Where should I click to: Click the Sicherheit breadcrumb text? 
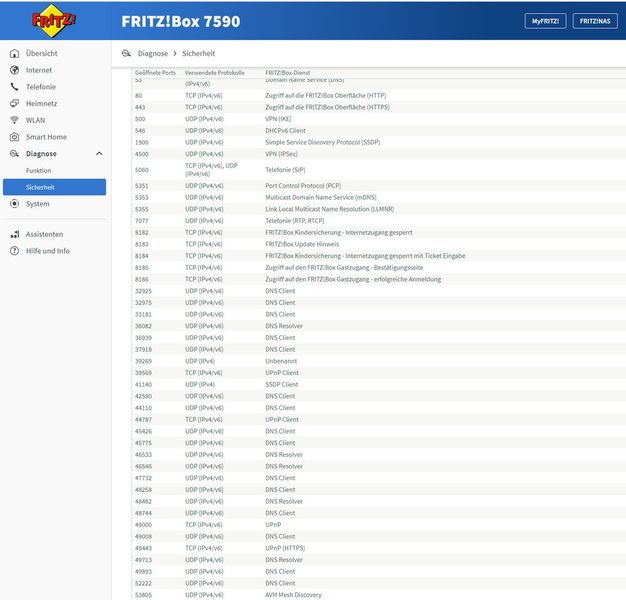point(198,53)
